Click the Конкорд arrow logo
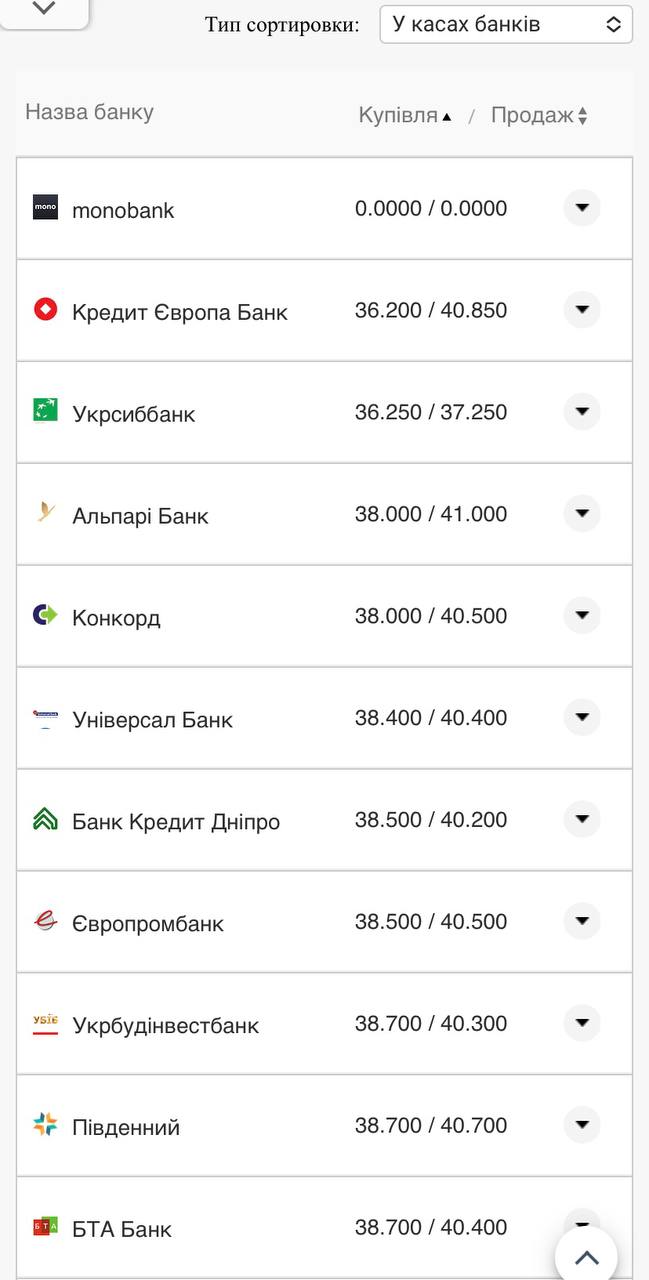The width and height of the screenshot is (649, 1280). tap(44, 616)
